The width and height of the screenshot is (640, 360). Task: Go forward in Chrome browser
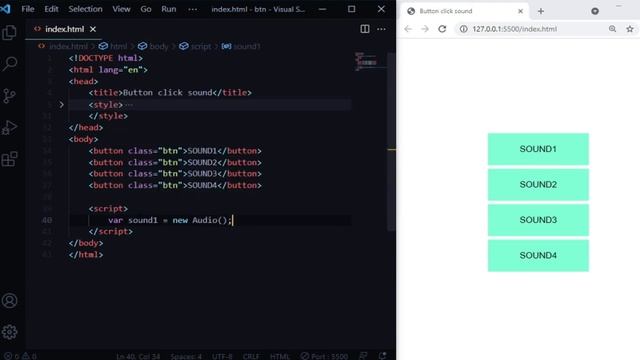click(425, 29)
